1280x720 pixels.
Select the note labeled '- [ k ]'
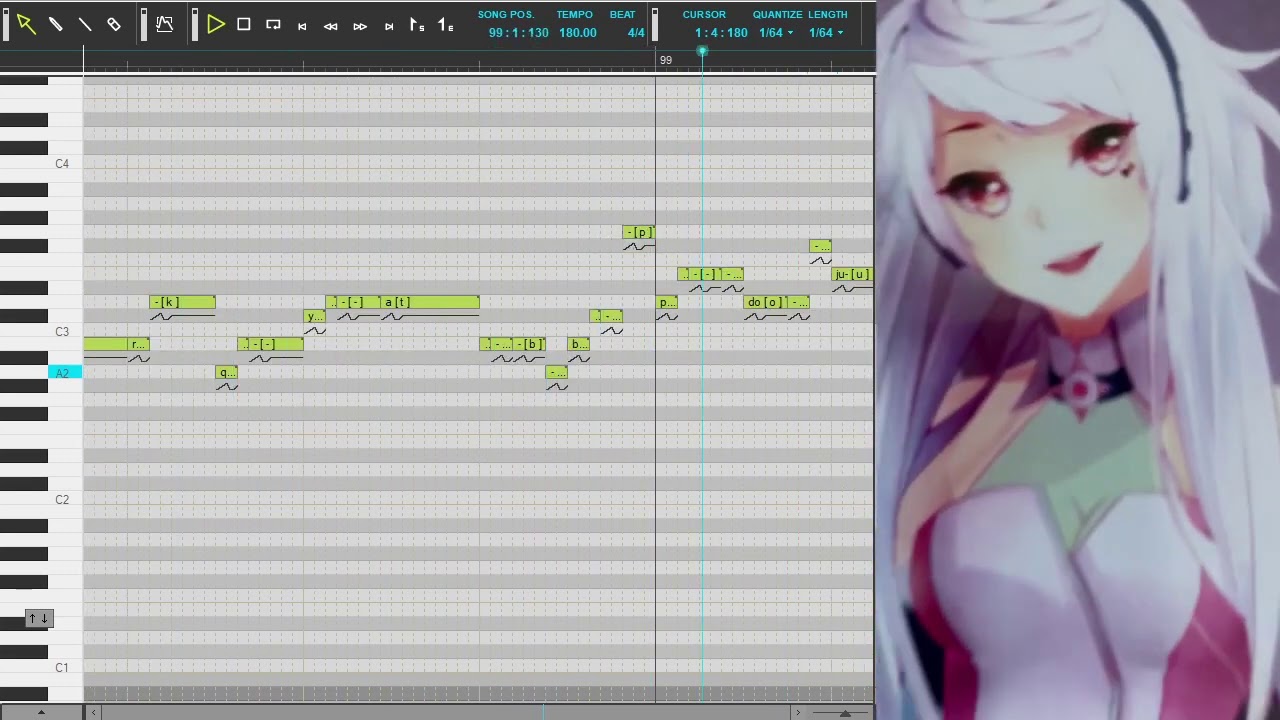click(x=182, y=302)
